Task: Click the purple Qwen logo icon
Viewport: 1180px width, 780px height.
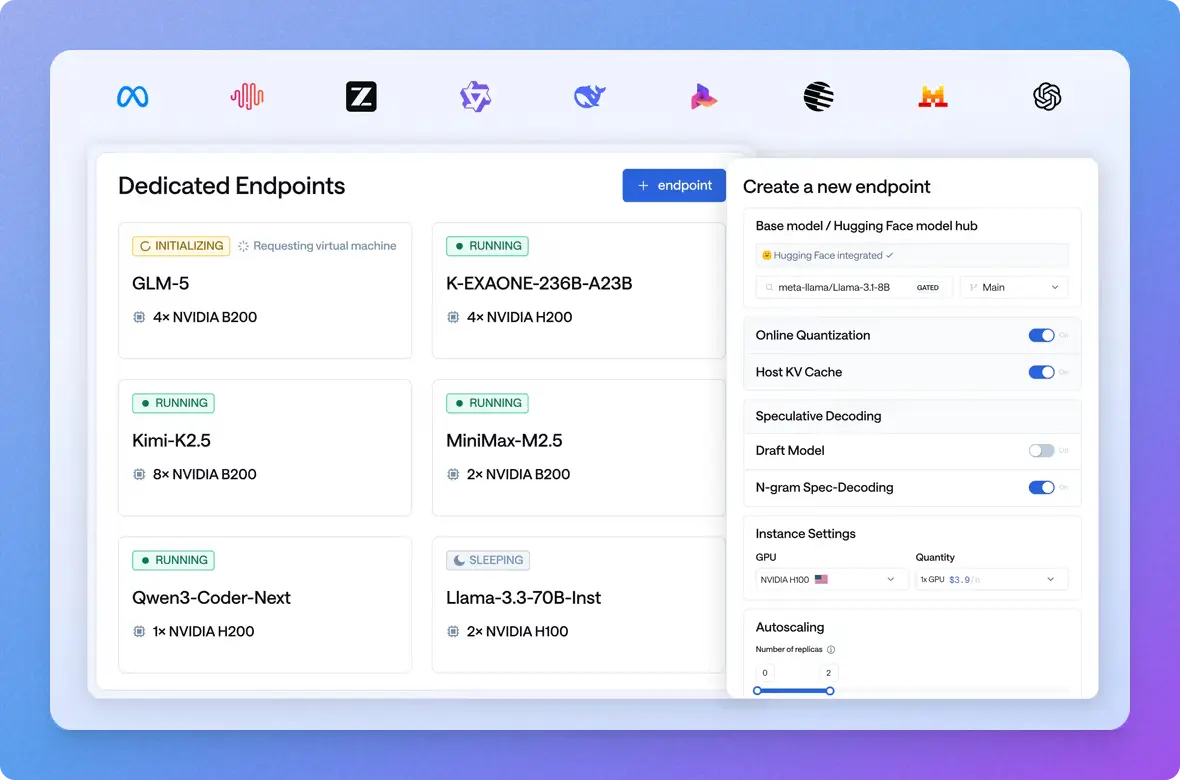Action: pyautogui.click(x=476, y=96)
